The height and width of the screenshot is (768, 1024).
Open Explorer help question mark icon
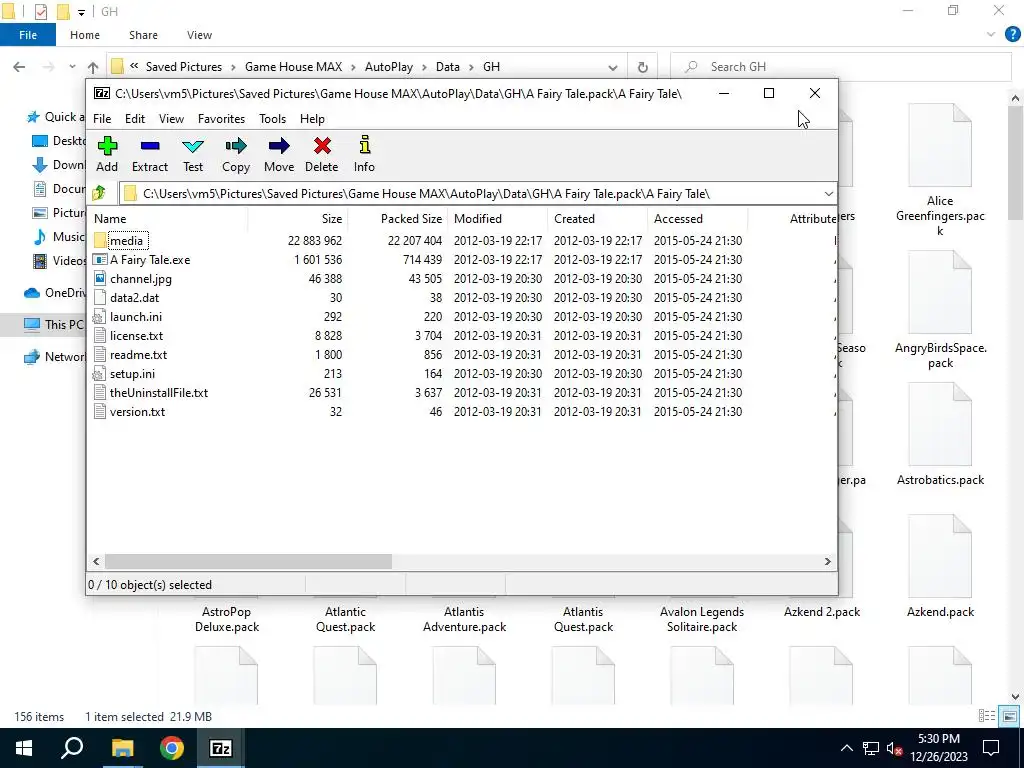click(1012, 35)
